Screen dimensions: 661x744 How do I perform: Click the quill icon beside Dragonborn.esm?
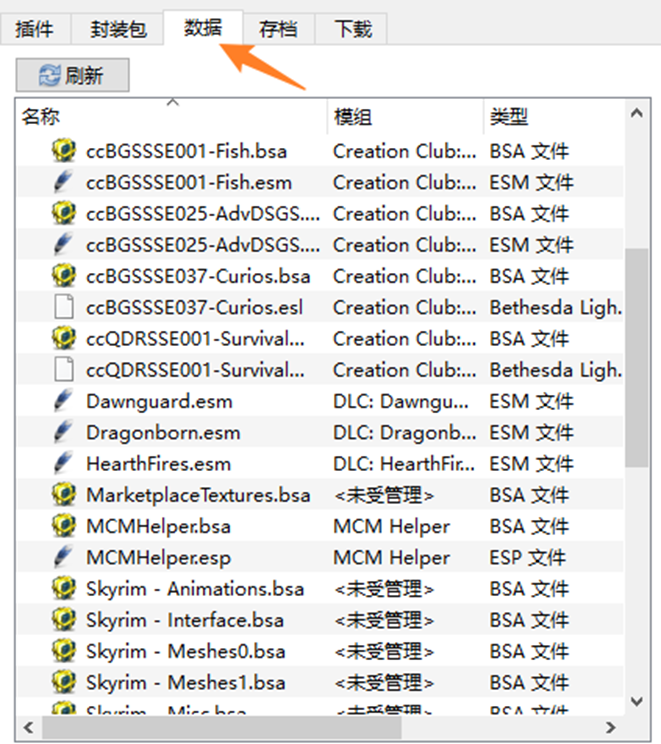64,432
